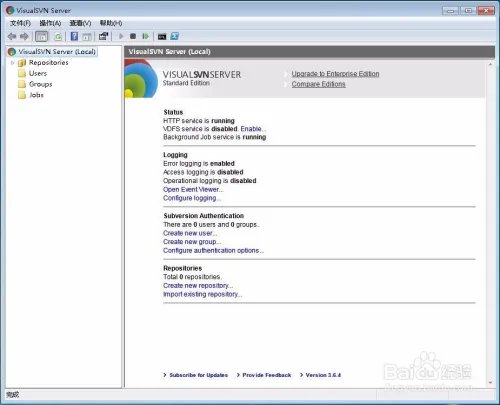Screen dimensions: 500x405
Task: Click the Groups folder icon in tree
Action: pyautogui.click(x=22, y=84)
